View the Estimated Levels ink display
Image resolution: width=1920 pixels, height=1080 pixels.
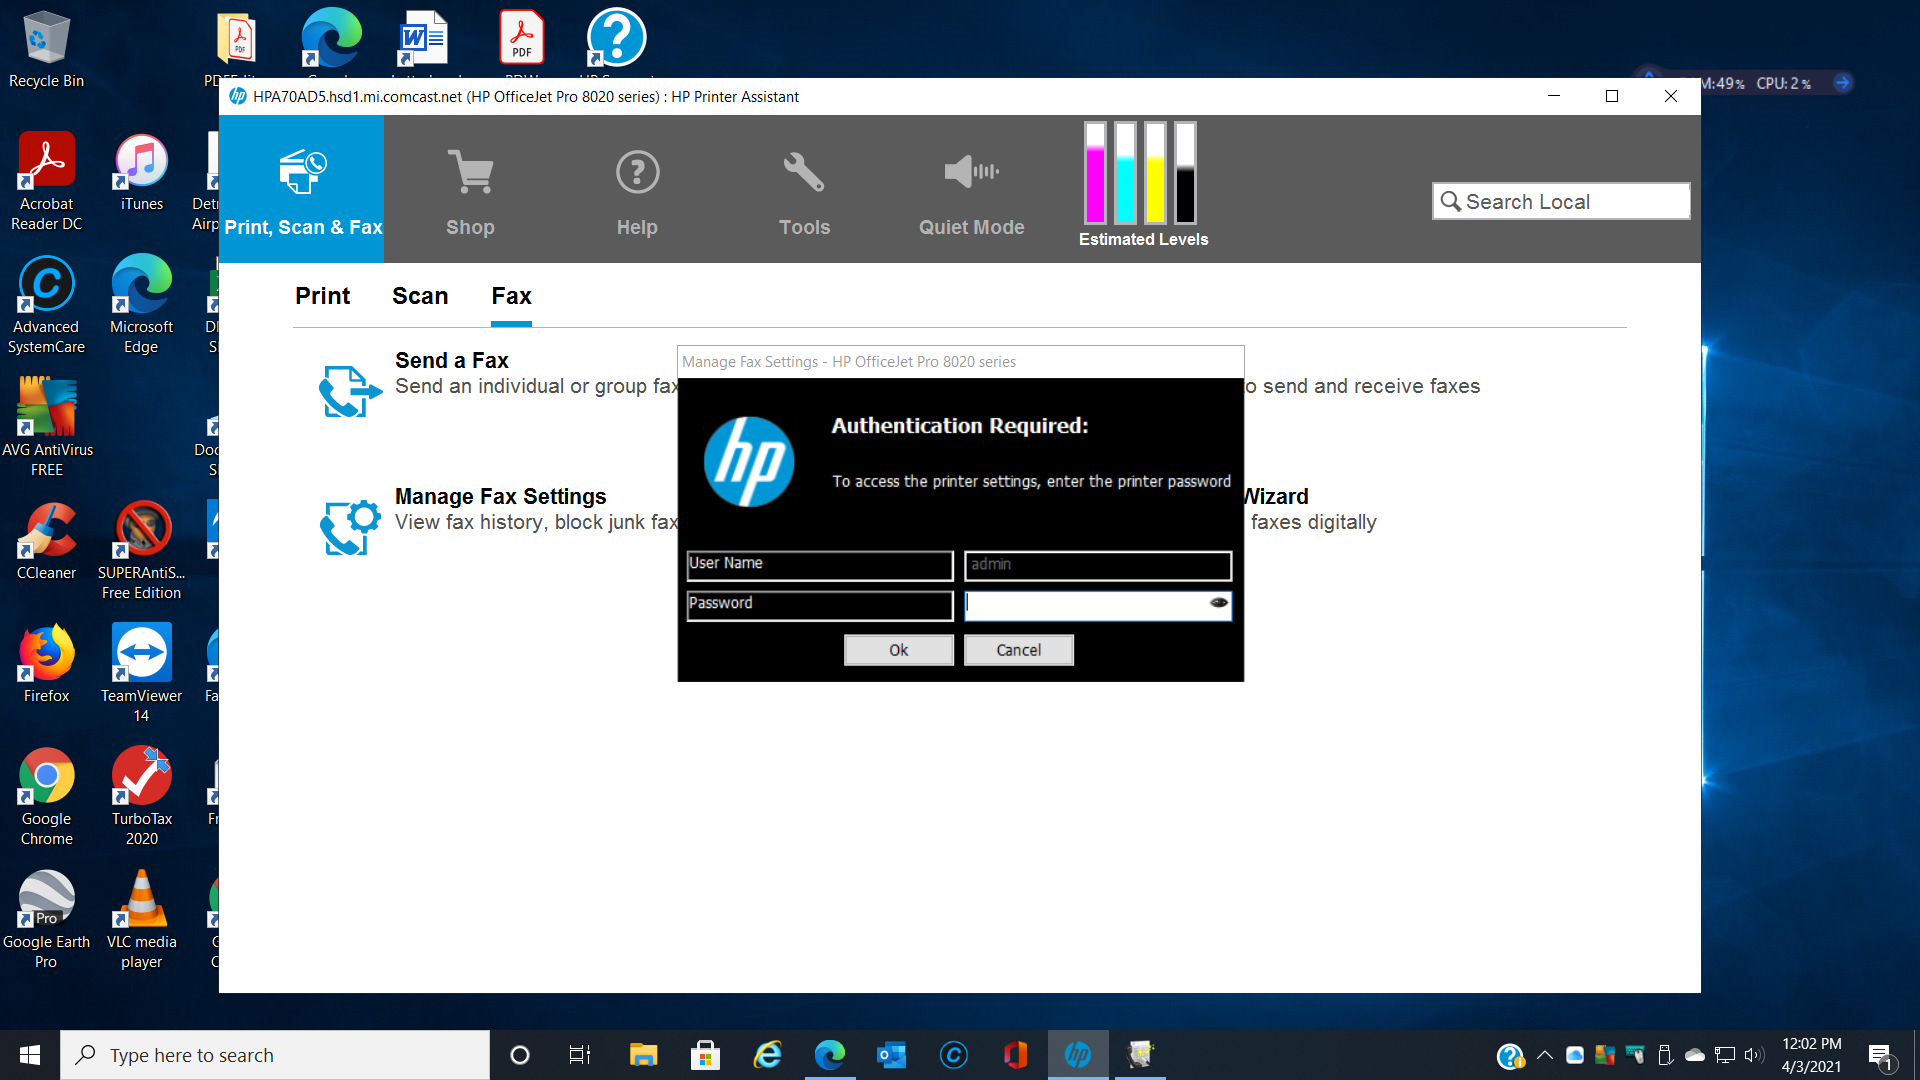1142,180
